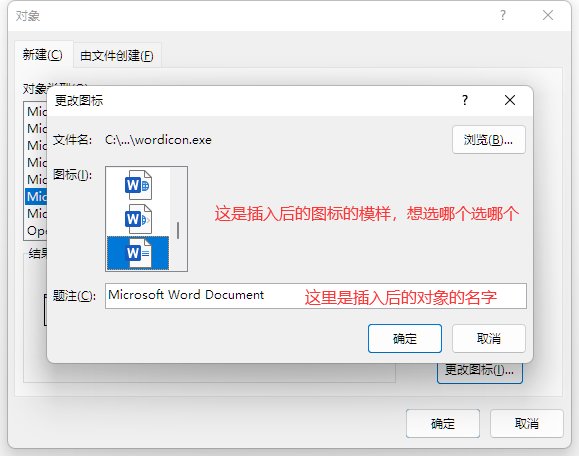Click the icon list scrollbar thumb
Screen dimensions: 579x456
[178, 230]
